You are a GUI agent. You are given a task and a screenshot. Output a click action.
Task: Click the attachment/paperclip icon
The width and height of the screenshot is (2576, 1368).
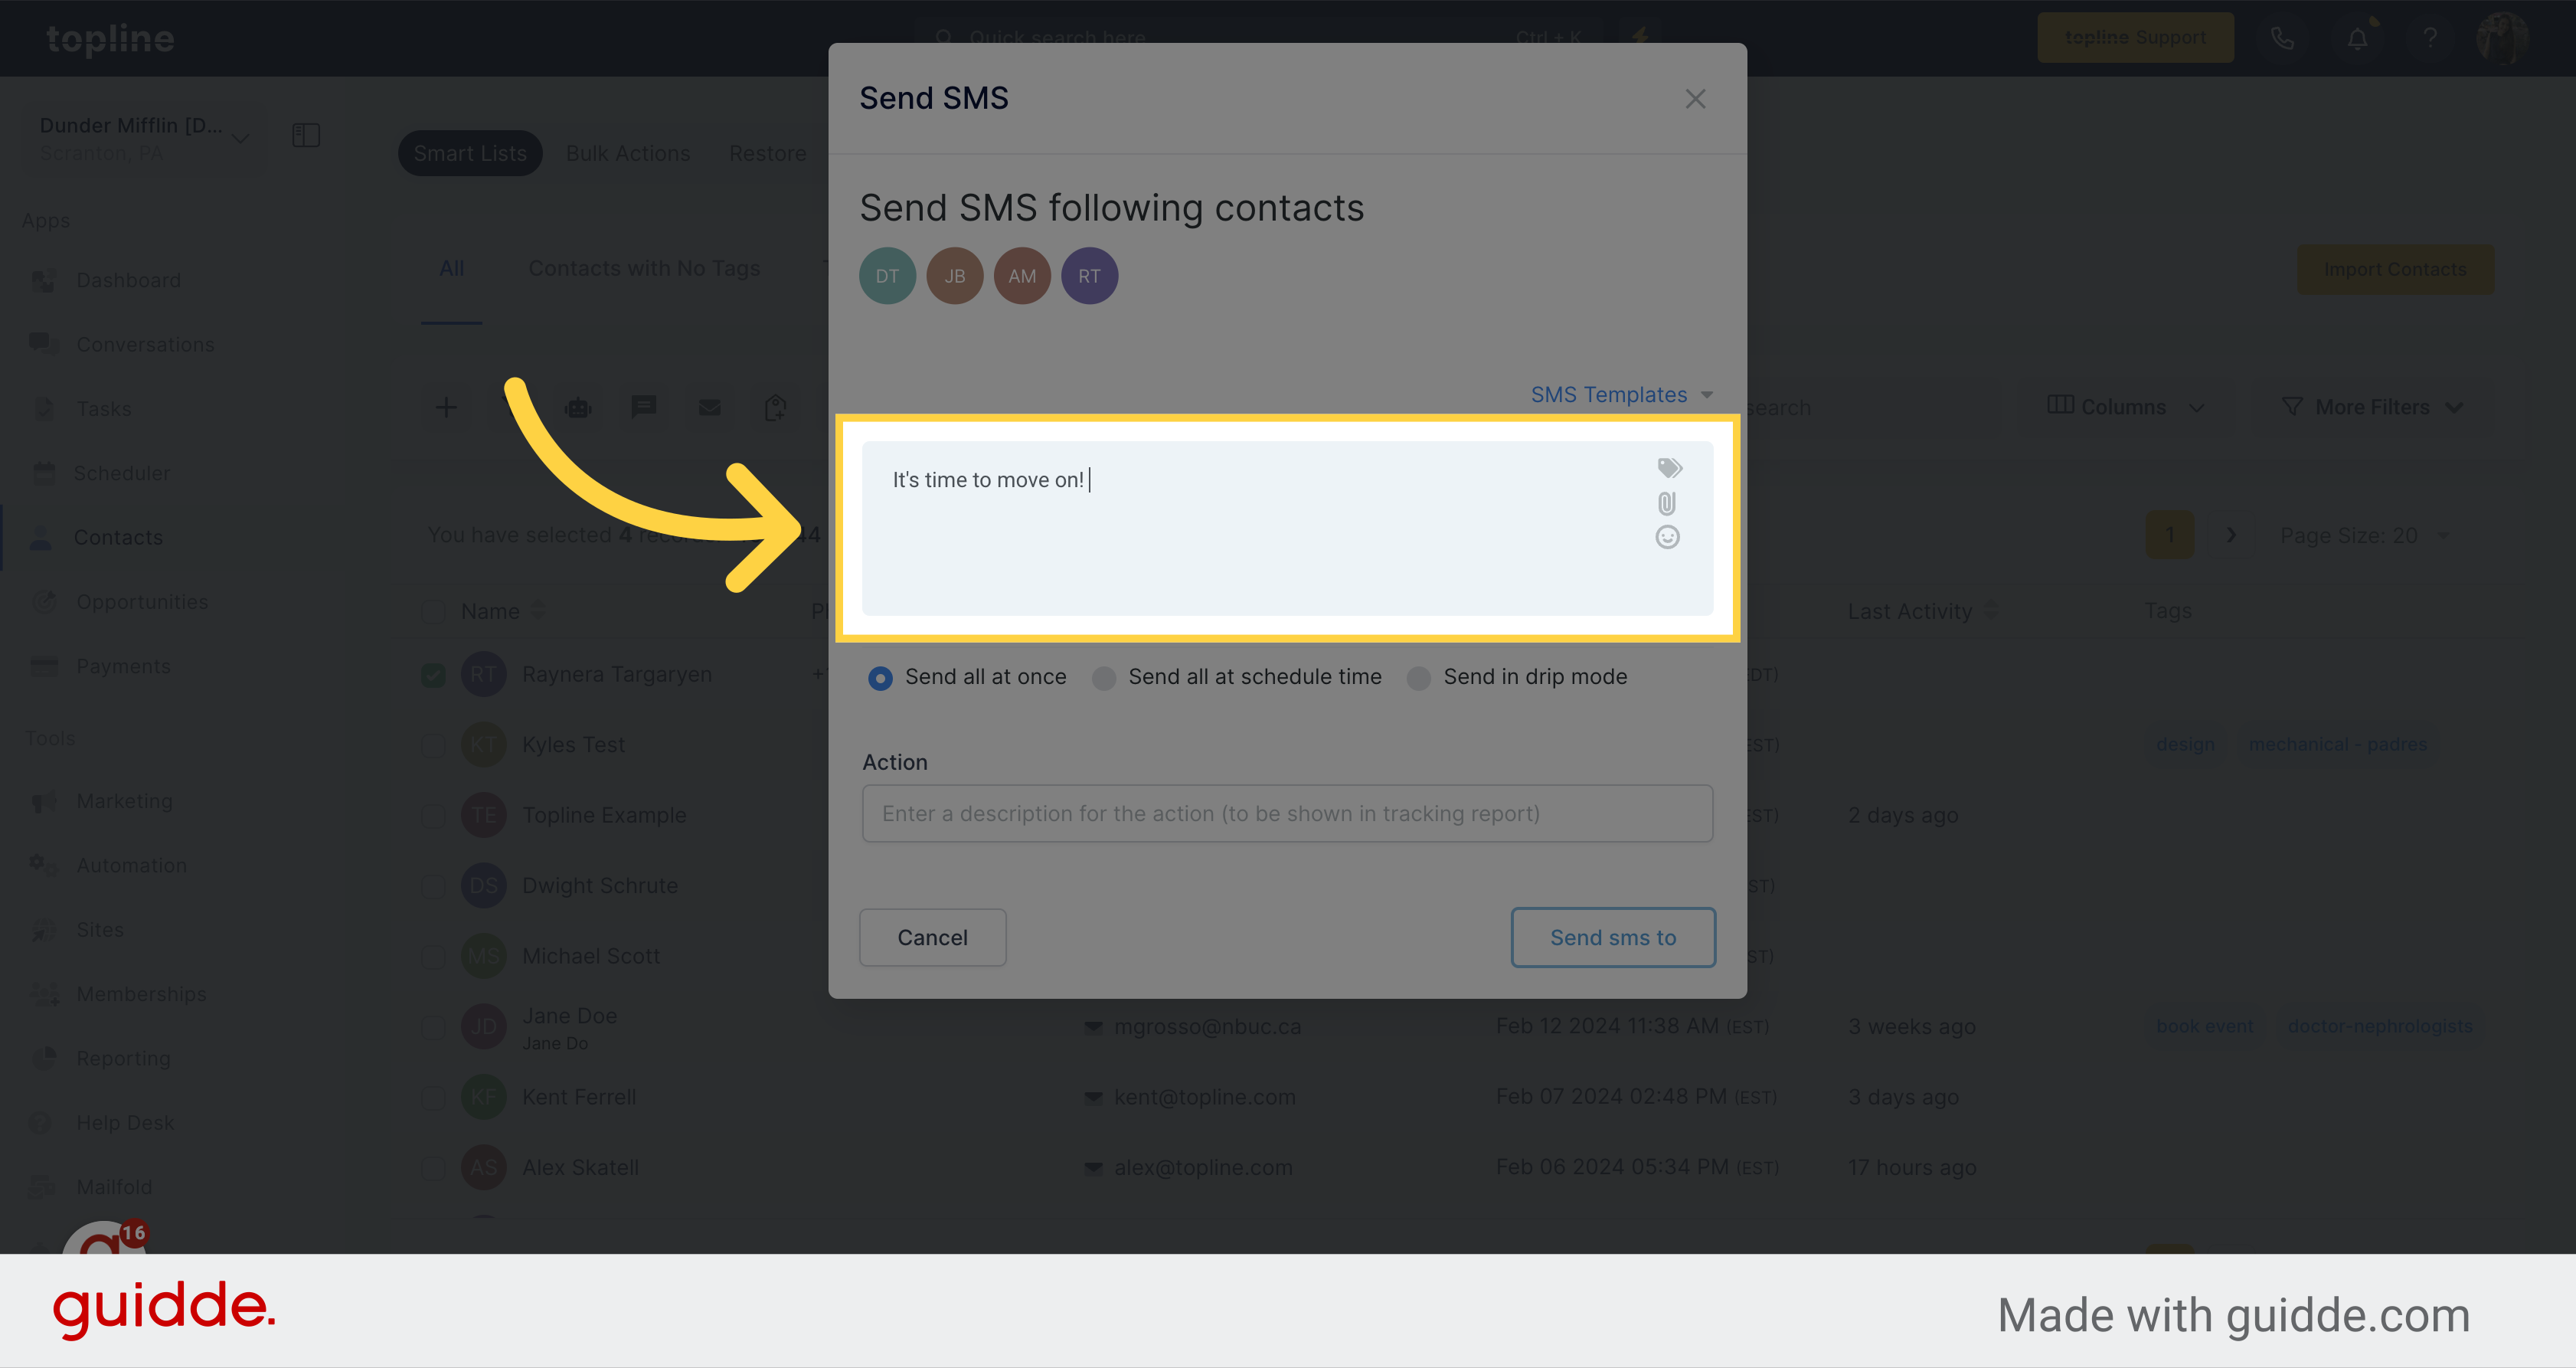tap(1666, 502)
